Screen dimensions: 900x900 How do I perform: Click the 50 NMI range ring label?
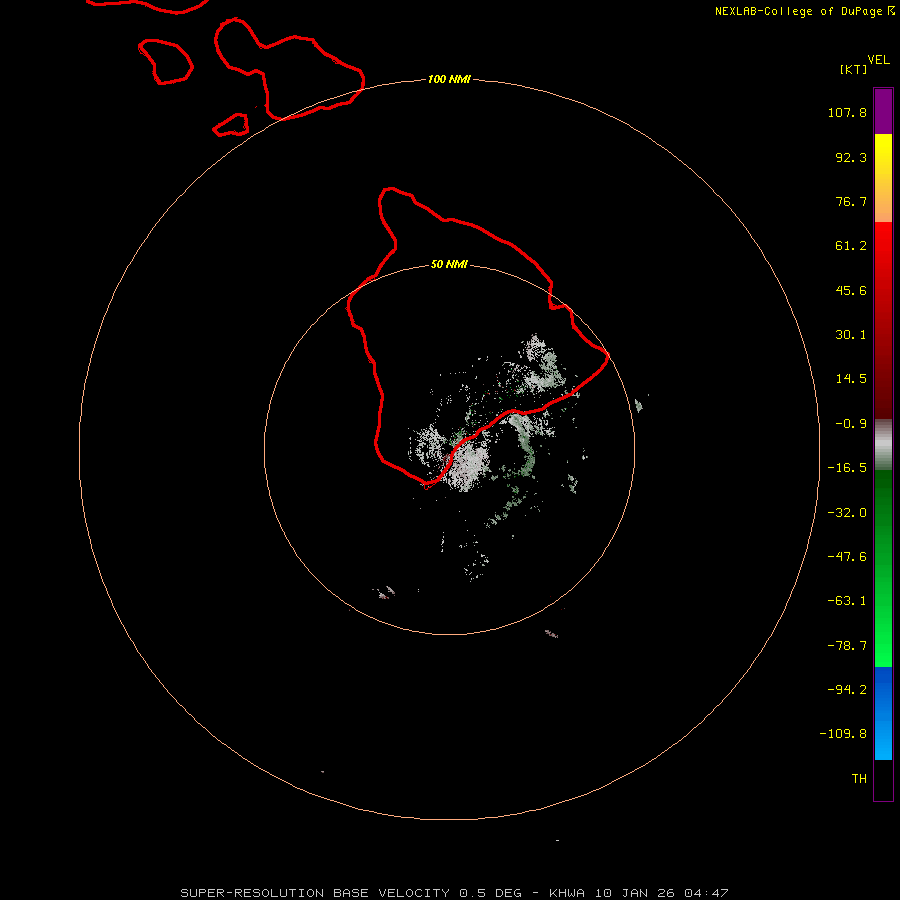coord(449,265)
